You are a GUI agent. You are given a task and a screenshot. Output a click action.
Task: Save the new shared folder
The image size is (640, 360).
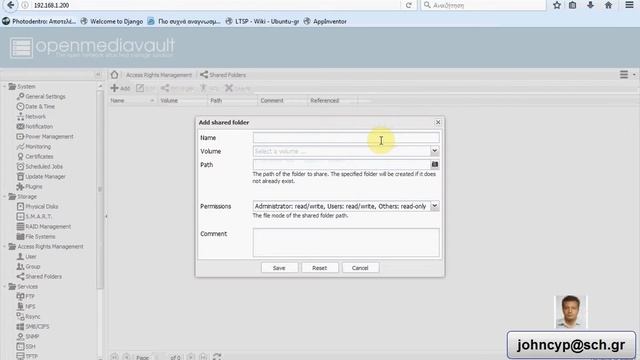[279, 268]
